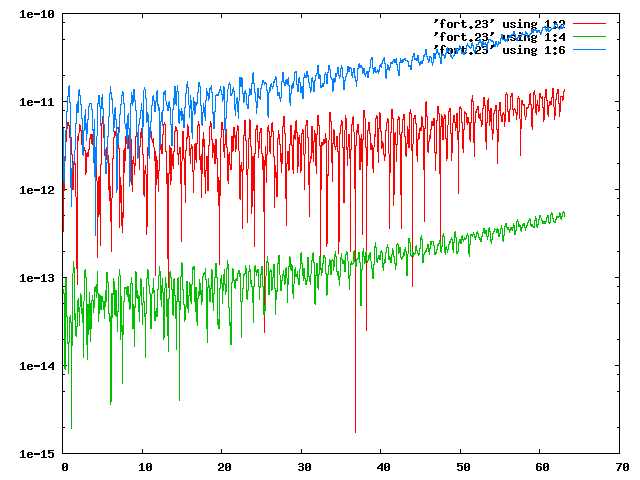640x480 pixels.
Task: Click the y-axis label 1e-12
Action: pos(37,190)
